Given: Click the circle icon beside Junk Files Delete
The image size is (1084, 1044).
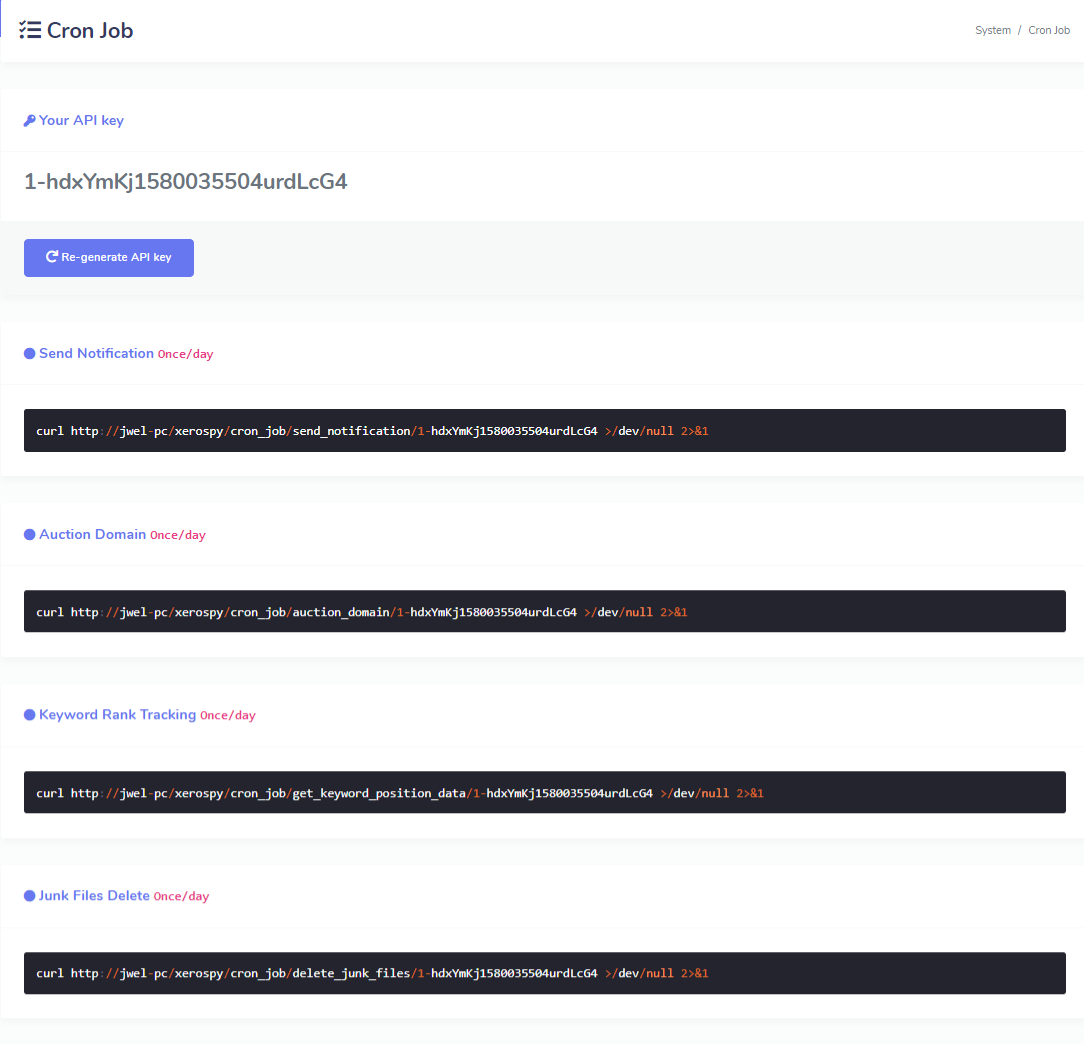Looking at the screenshot, I should (29, 896).
